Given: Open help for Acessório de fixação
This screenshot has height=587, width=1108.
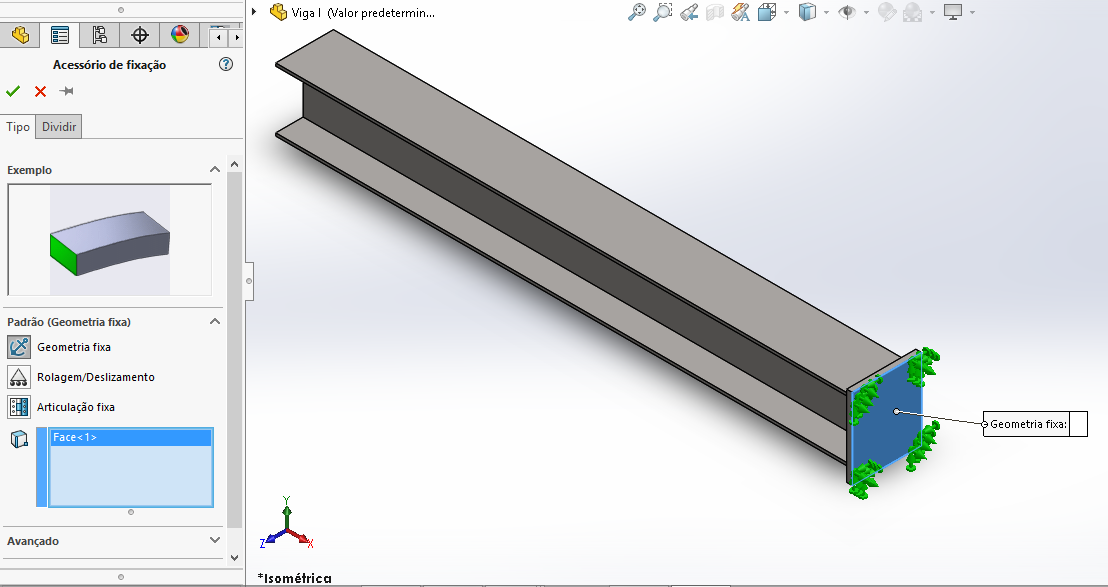Looking at the screenshot, I should [x=226, y=64].
